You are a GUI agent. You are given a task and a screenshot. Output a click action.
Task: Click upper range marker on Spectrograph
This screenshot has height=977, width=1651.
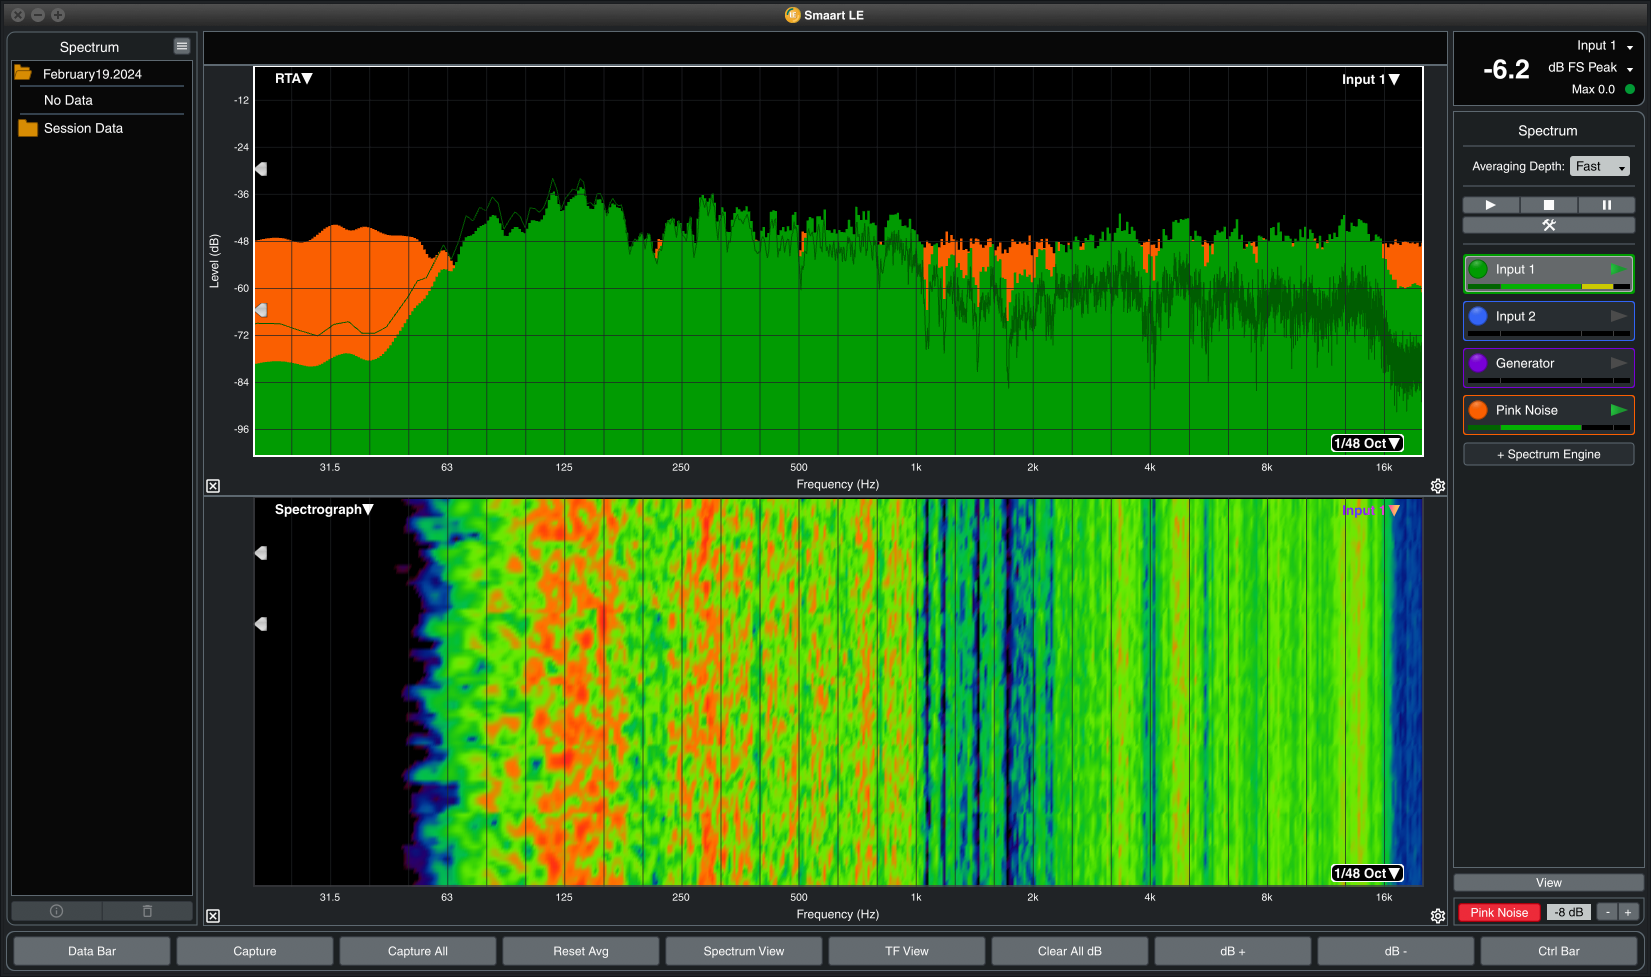coord(261,553)
